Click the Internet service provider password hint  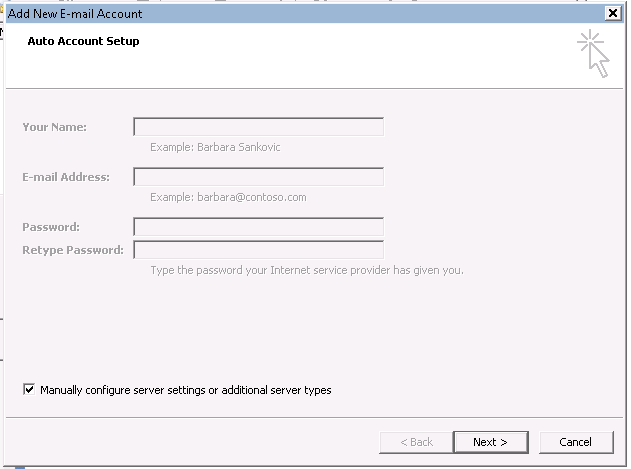(x=307, y=270)
